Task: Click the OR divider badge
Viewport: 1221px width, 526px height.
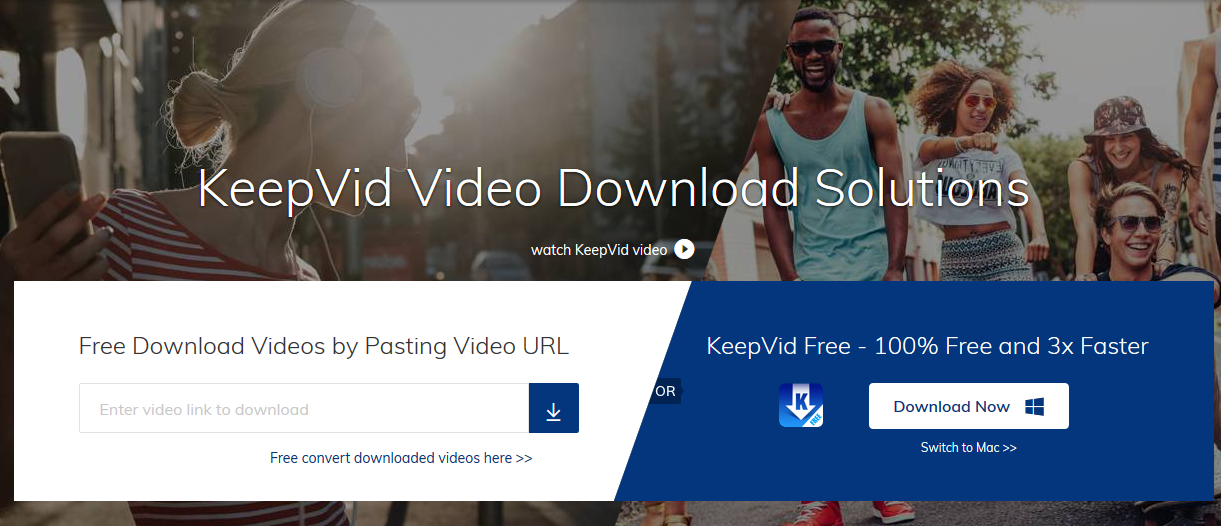Action: click(x=665, y=391)
